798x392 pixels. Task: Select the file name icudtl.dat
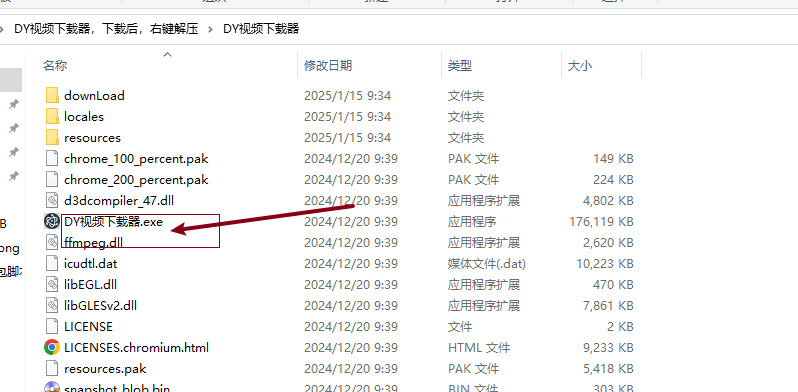(x=91, y=264)
